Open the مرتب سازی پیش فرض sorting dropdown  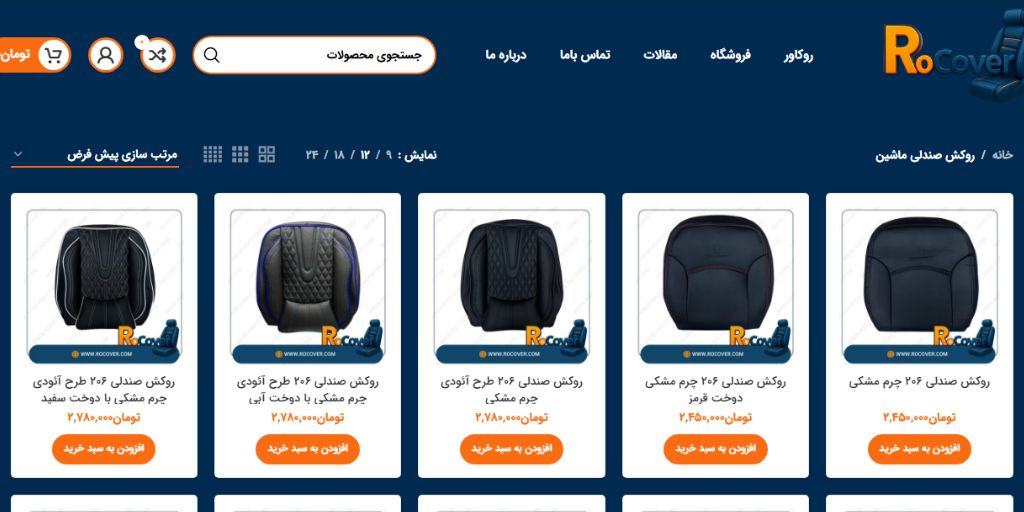point(95,155)
